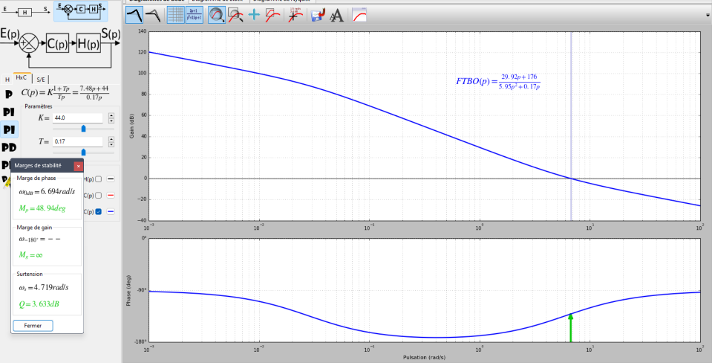Screen dimensions: 712x363
Task: Open the red line style swatch
Action: point(110,195)
